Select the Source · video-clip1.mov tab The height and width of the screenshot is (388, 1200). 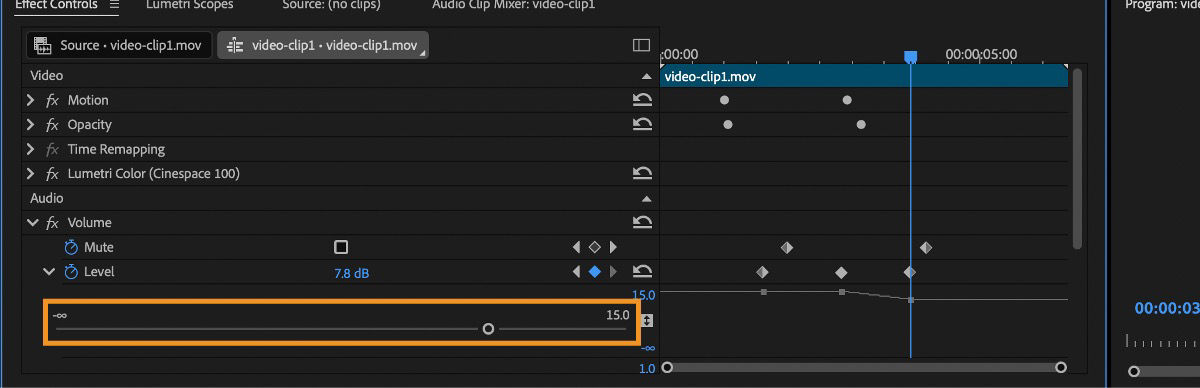click(x=118, y=46)
